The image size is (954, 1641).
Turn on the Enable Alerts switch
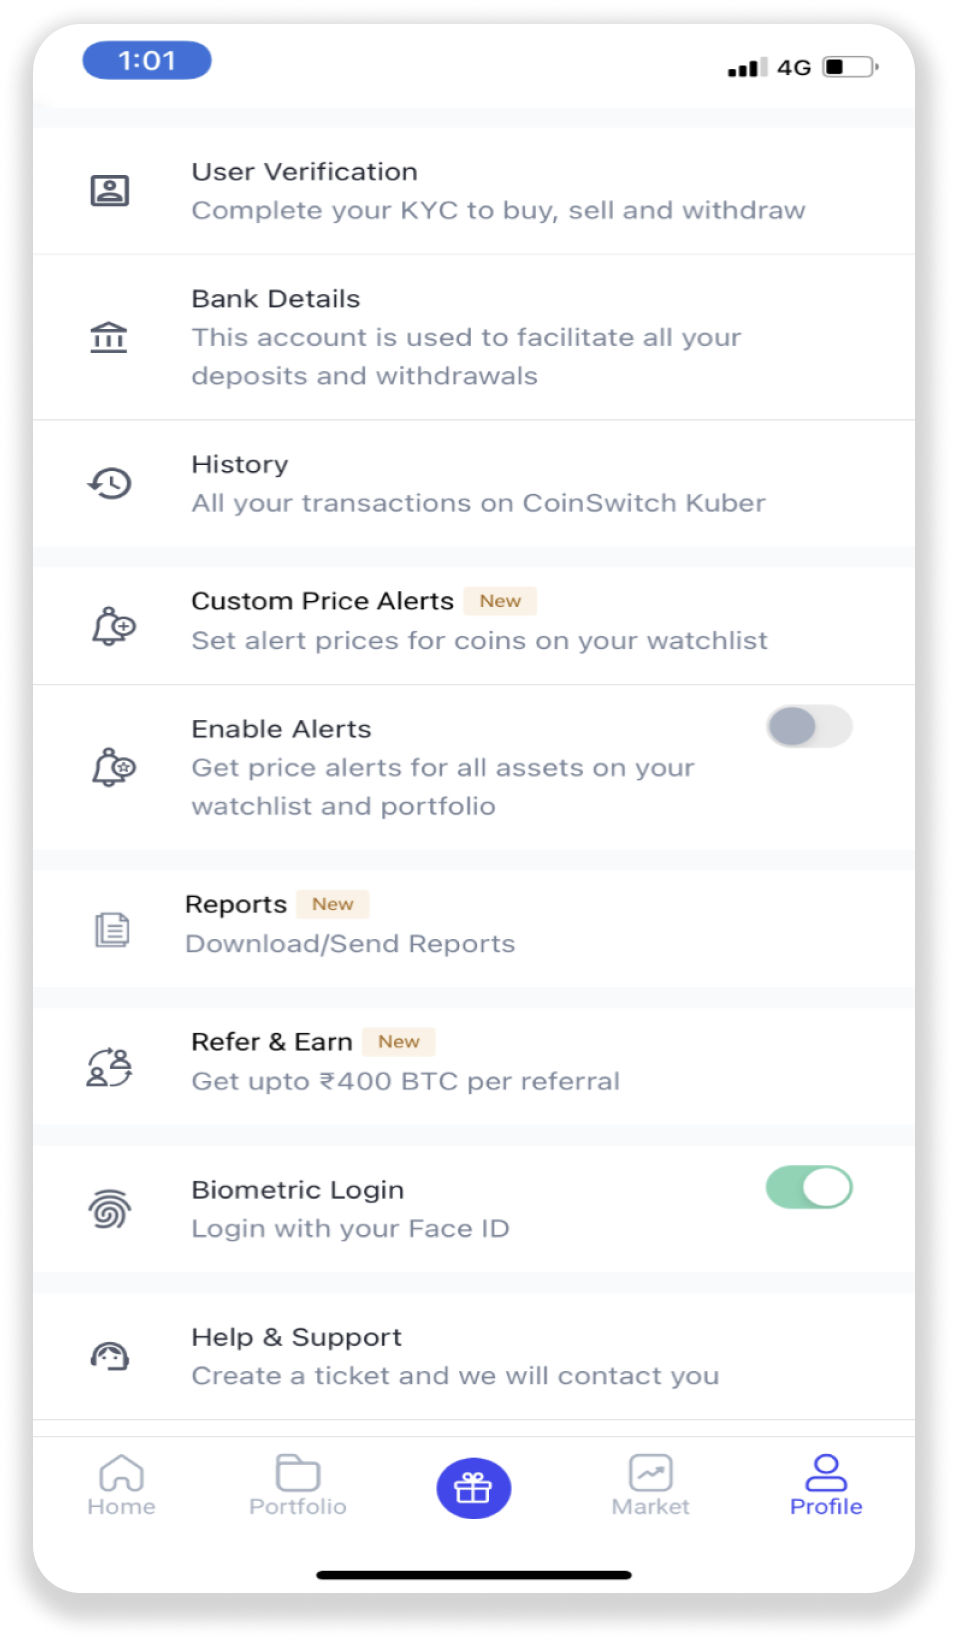pos(809,726)
